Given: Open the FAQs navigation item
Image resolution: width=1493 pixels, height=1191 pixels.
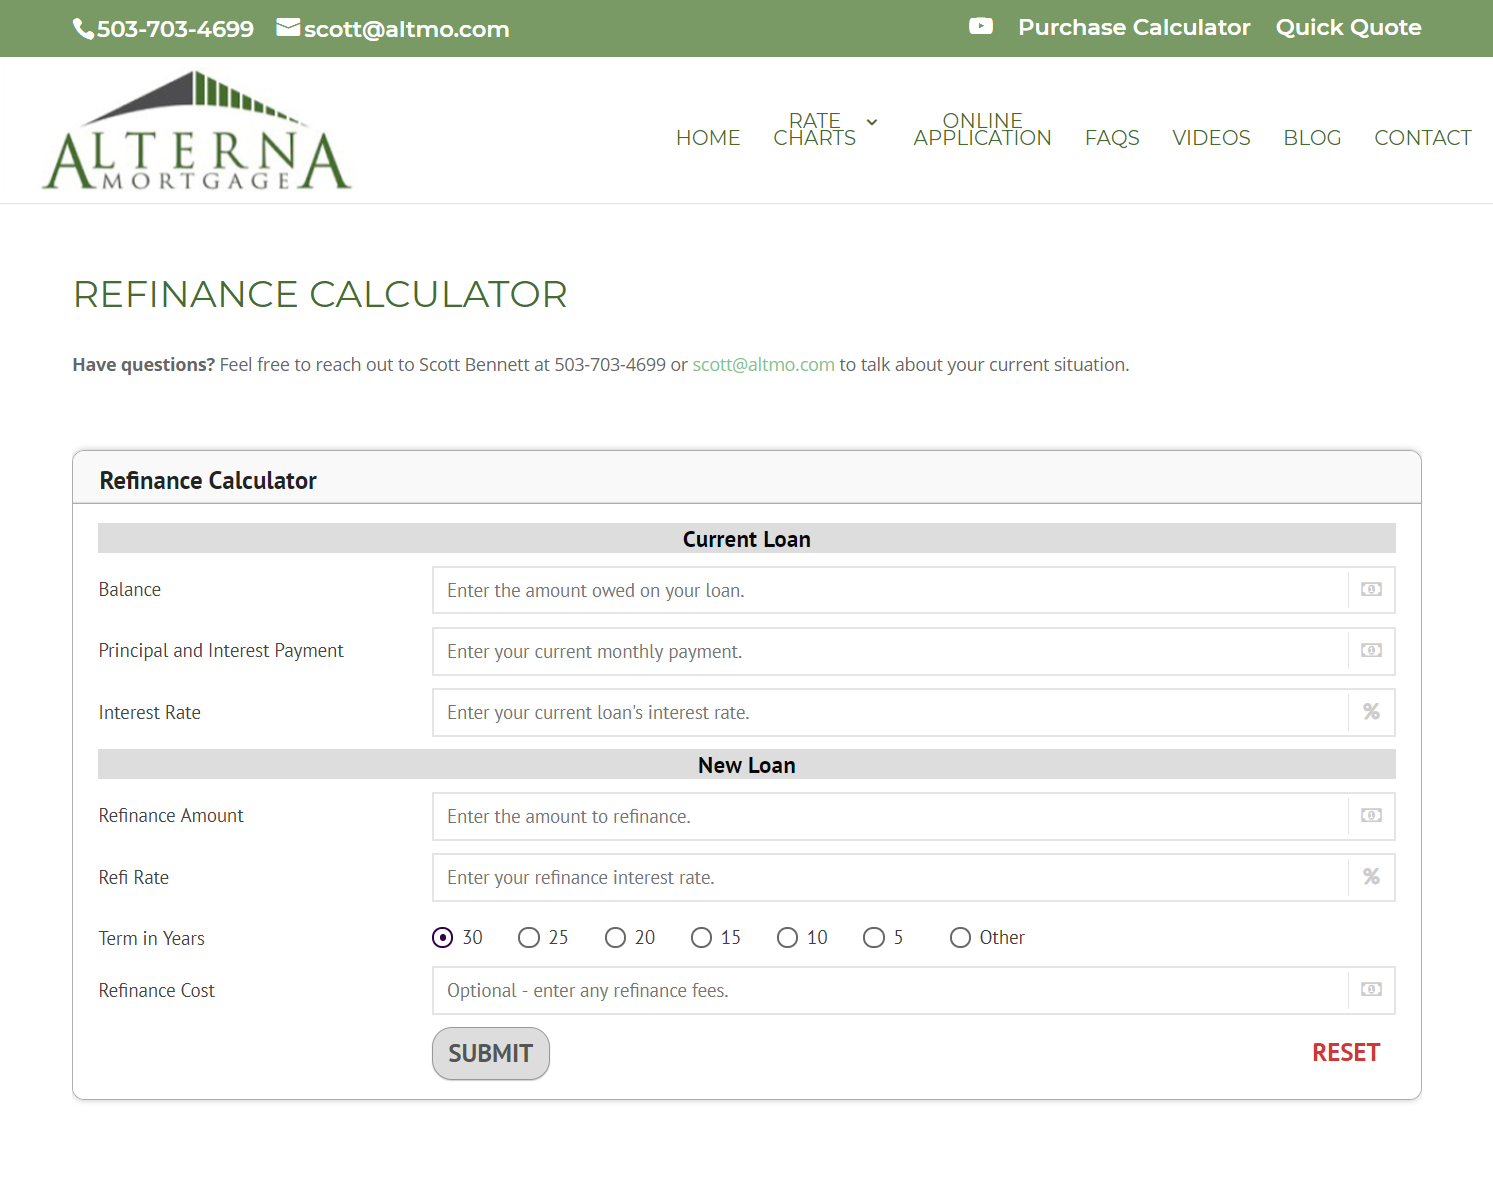Looking at the screenshot, I should pos(1112,137).
